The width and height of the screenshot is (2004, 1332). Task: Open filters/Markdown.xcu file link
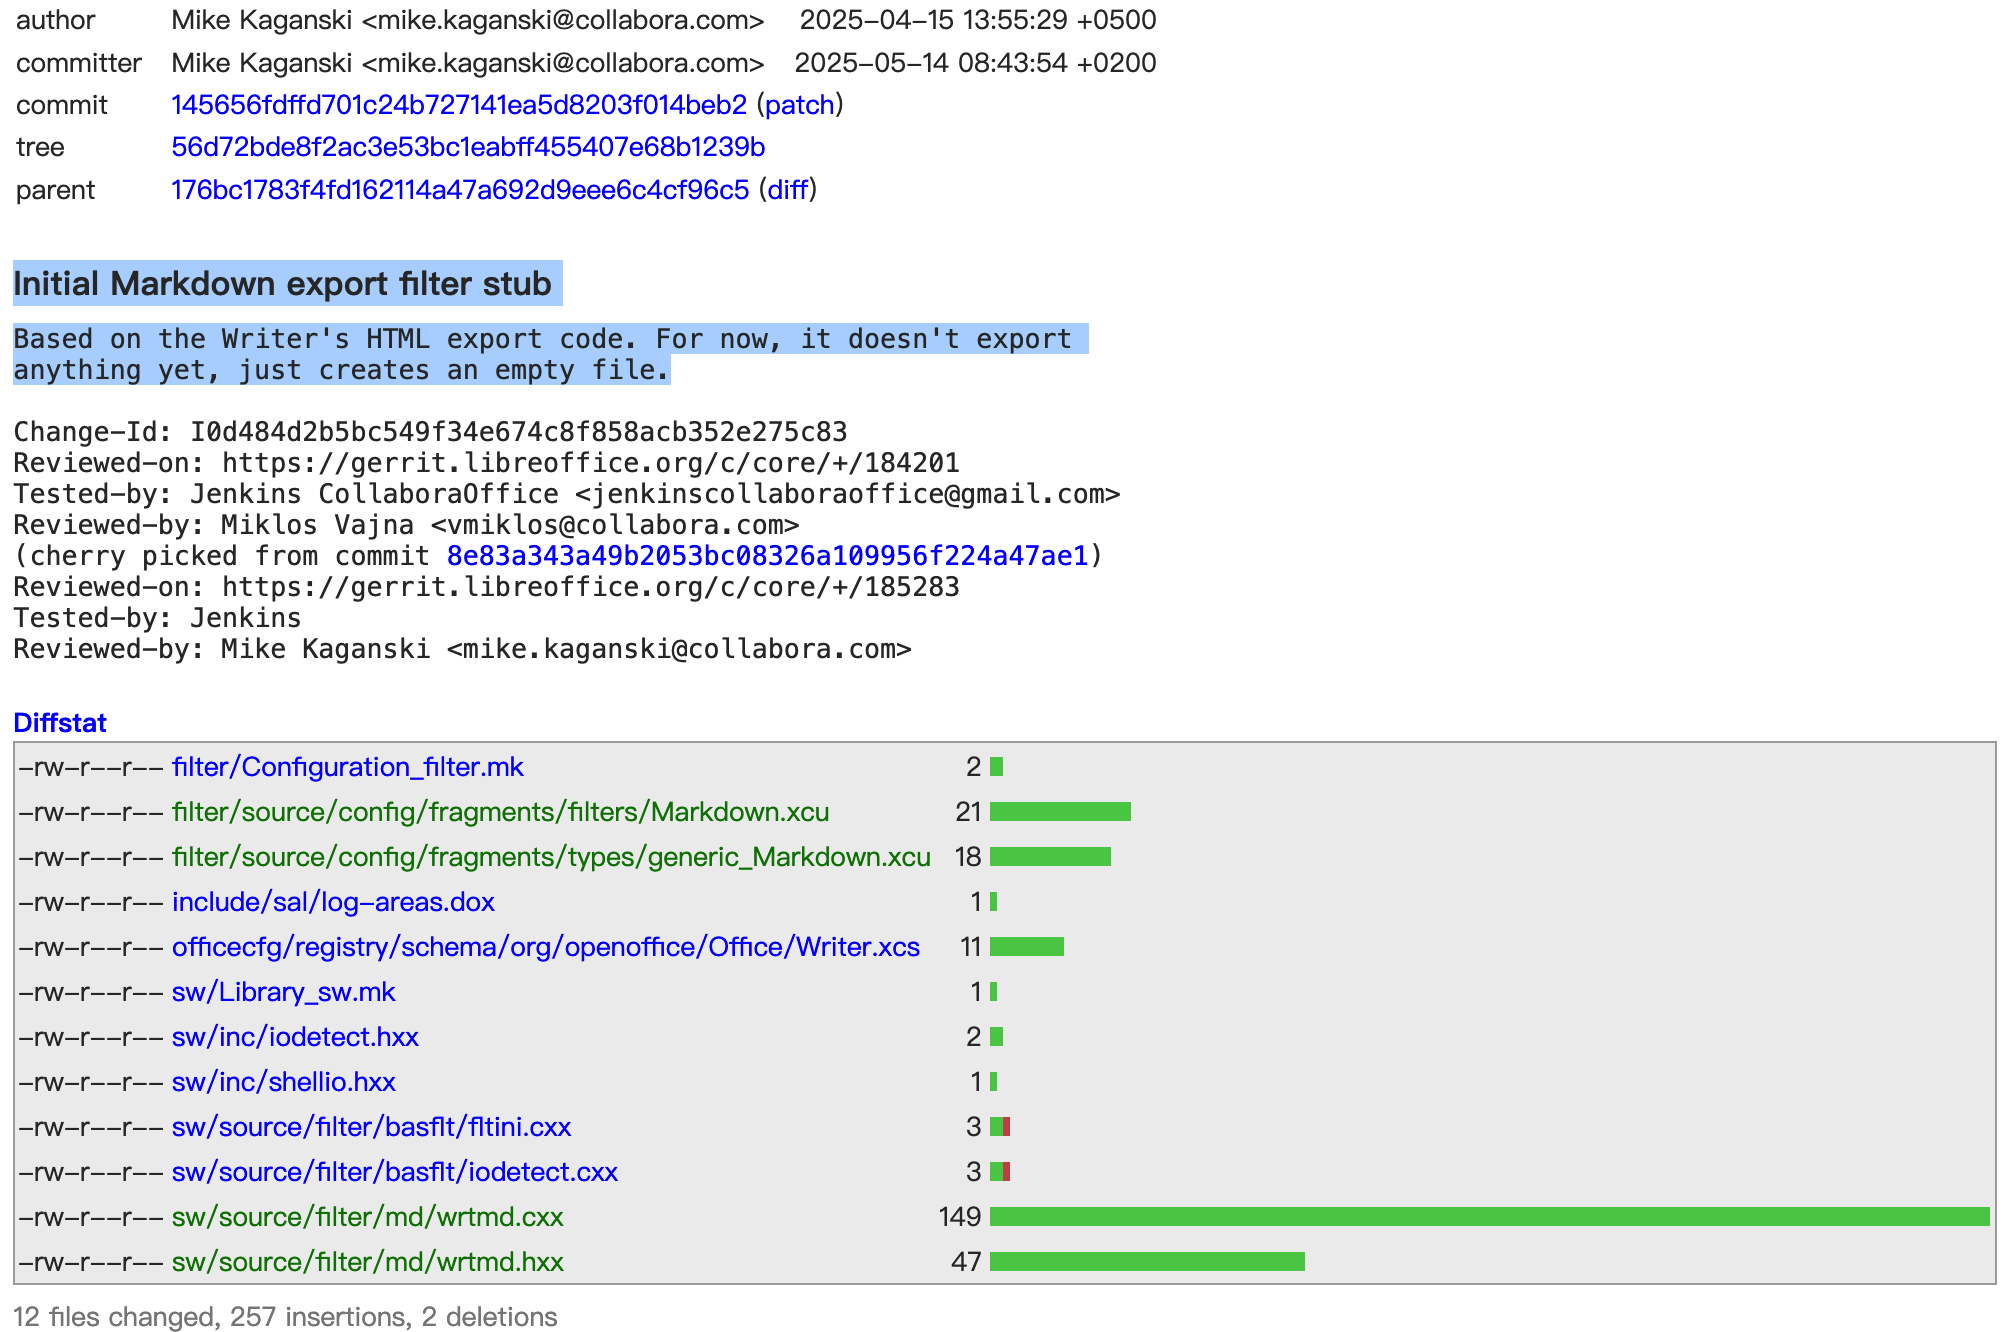click(x=500, y=812)
